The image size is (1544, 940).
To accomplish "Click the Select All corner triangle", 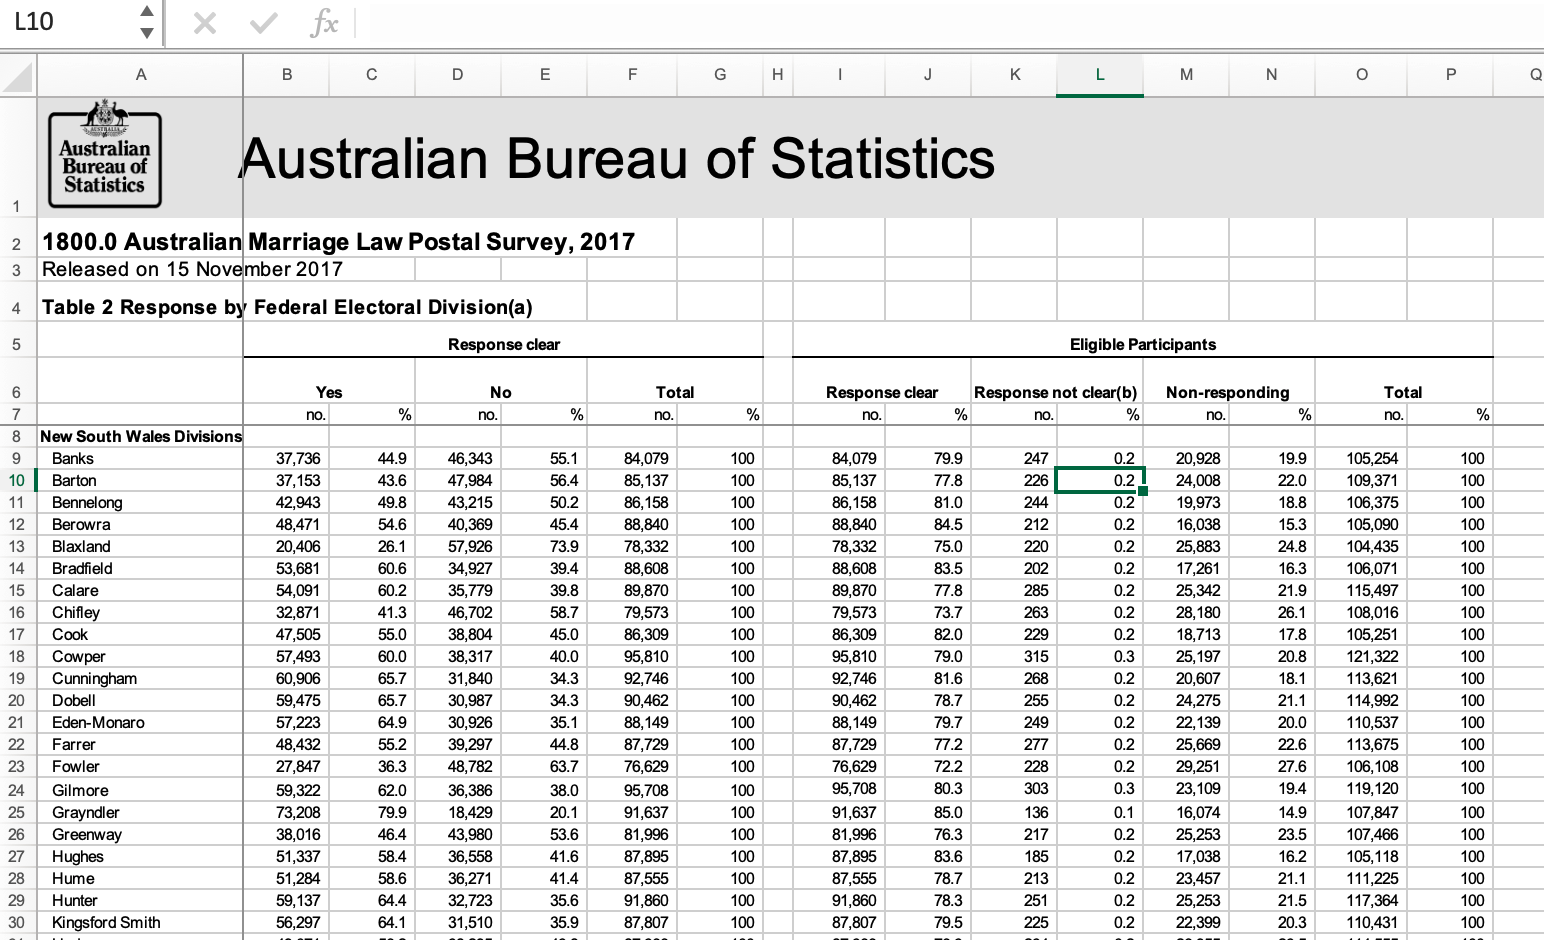I will coord(18,75).
